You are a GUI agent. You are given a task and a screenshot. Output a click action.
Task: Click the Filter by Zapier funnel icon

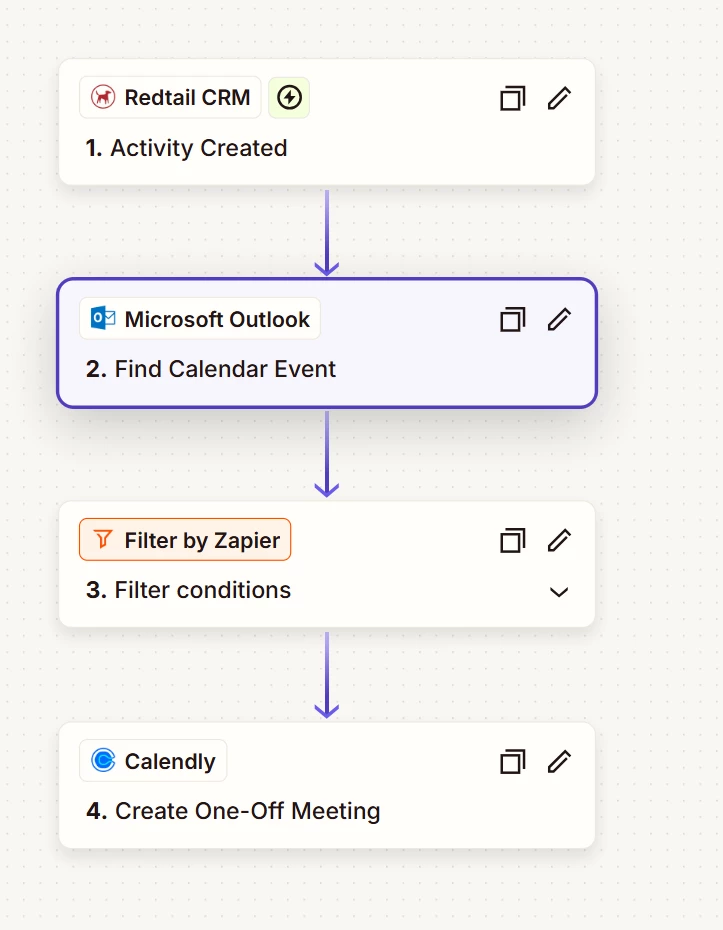(x=103, y=540)
